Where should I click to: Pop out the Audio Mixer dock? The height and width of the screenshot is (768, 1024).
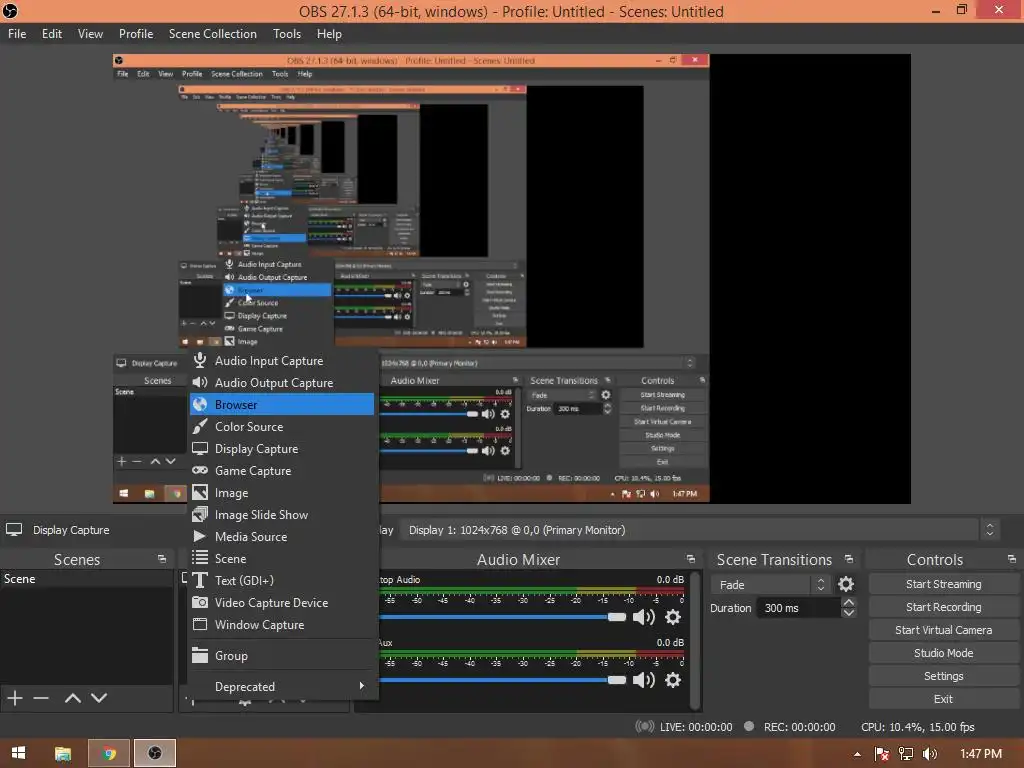(691, 559)
